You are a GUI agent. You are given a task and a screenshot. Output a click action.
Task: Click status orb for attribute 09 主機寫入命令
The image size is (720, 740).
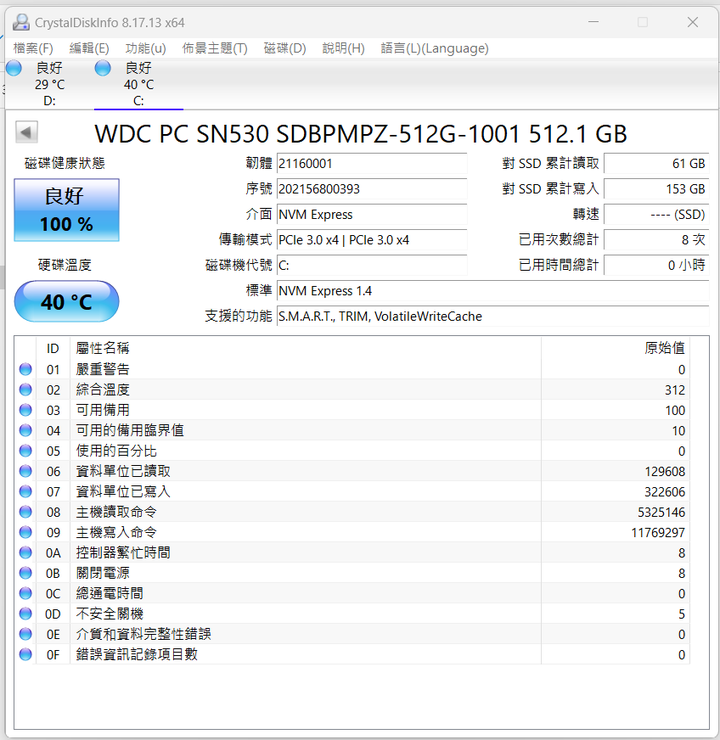click(25, 532)
